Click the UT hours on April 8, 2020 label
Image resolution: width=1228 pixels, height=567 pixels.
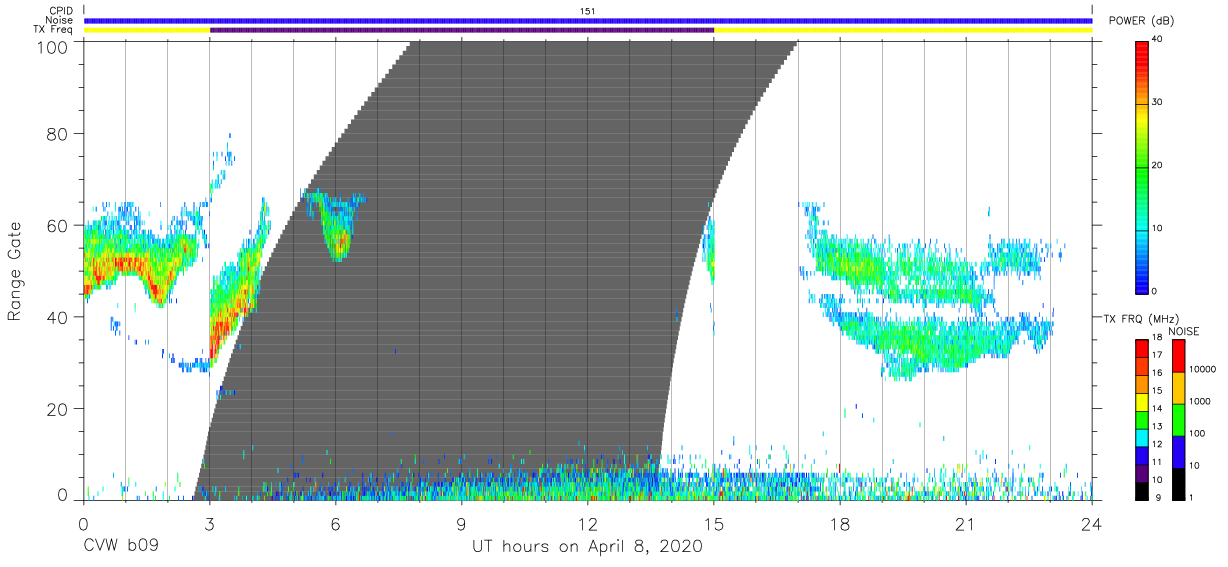point(588,546)
